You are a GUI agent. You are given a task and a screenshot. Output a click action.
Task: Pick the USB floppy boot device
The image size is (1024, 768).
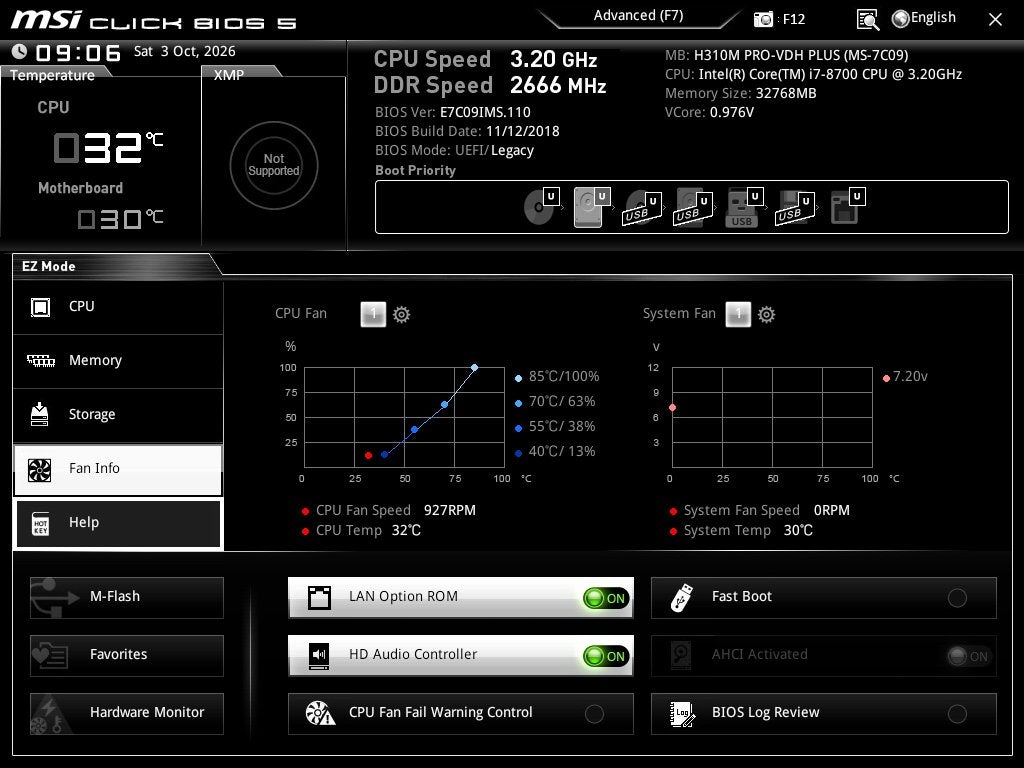click(795, 208)
